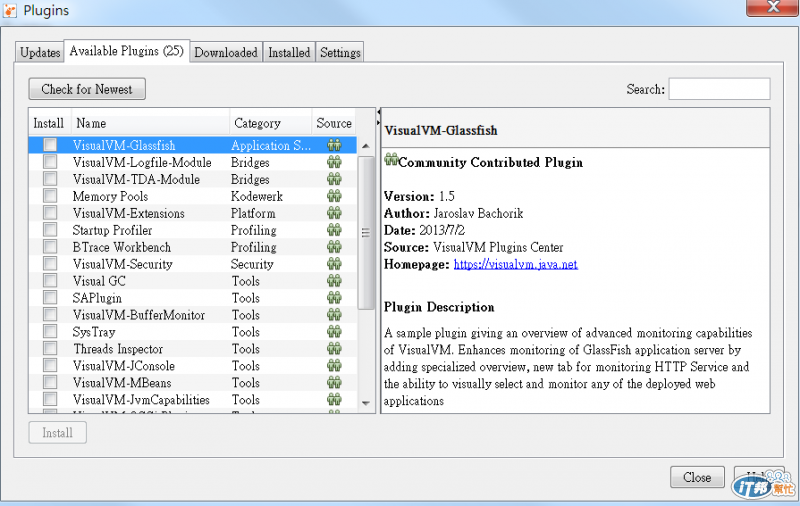Click community source icon for VisualVM-JvmCapabilities row

point(334,399)
